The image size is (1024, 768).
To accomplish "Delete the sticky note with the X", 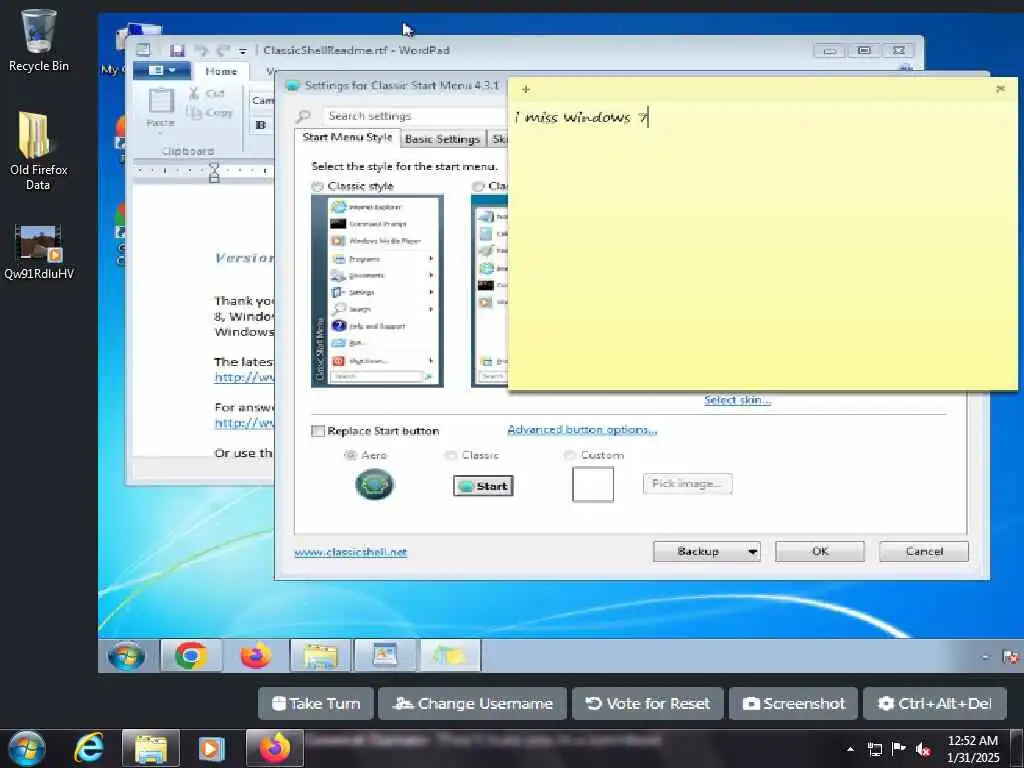I will pos(1000,89).
